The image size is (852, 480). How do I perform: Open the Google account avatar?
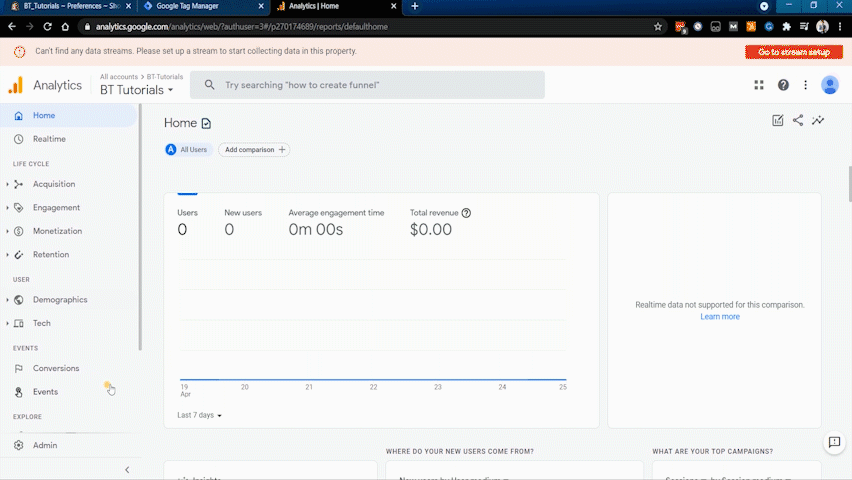[x=830, y=85]
